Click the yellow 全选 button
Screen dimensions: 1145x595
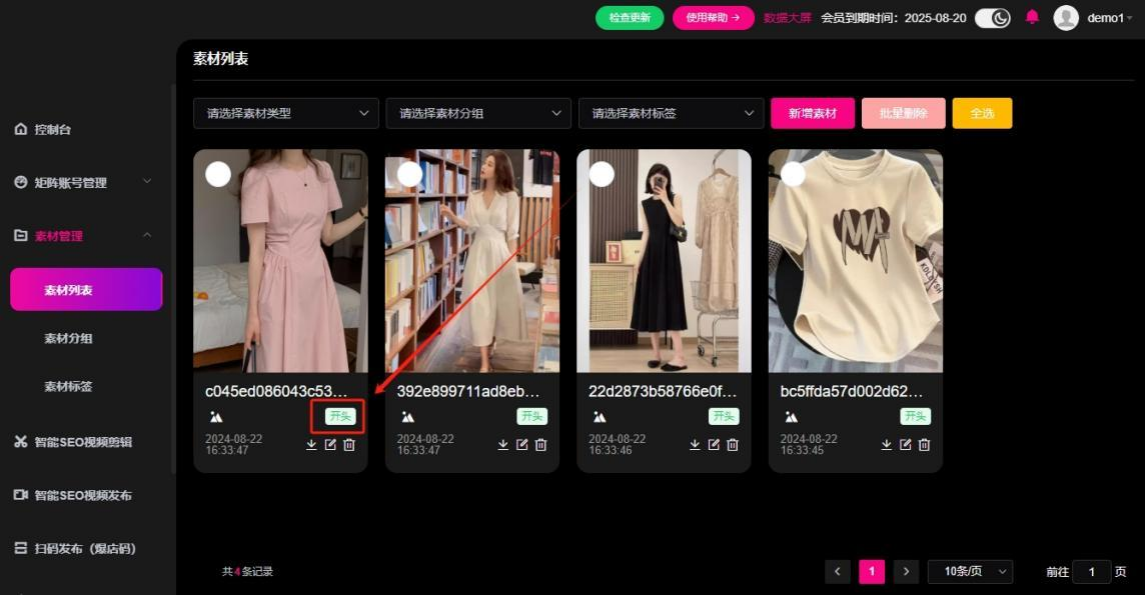click(x=982, y=113)
